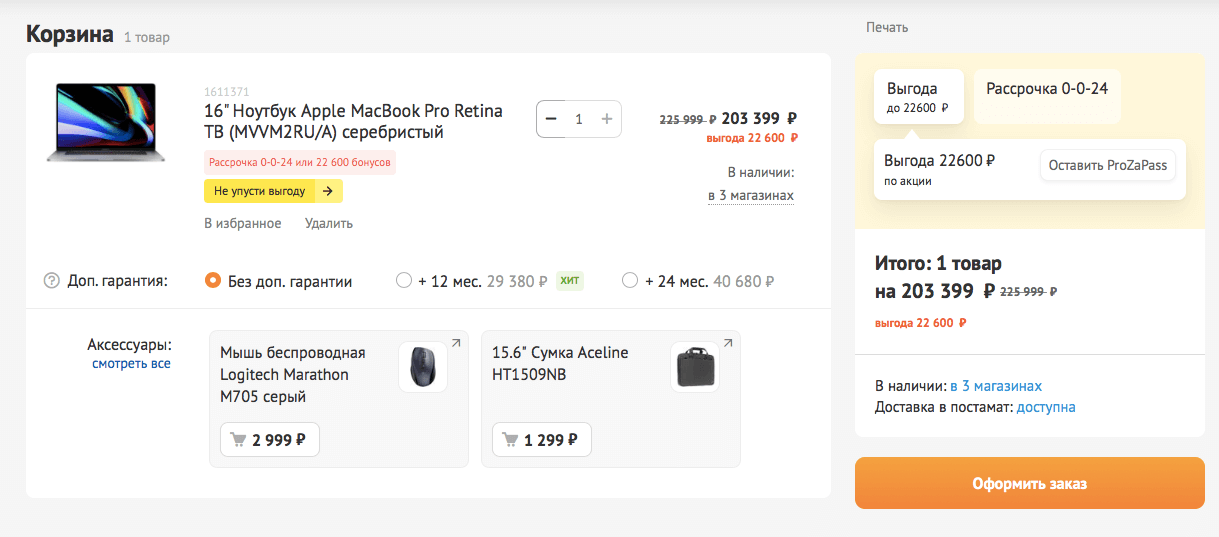Click the Aceline bag thumbnail image

[x=695, y=367]
